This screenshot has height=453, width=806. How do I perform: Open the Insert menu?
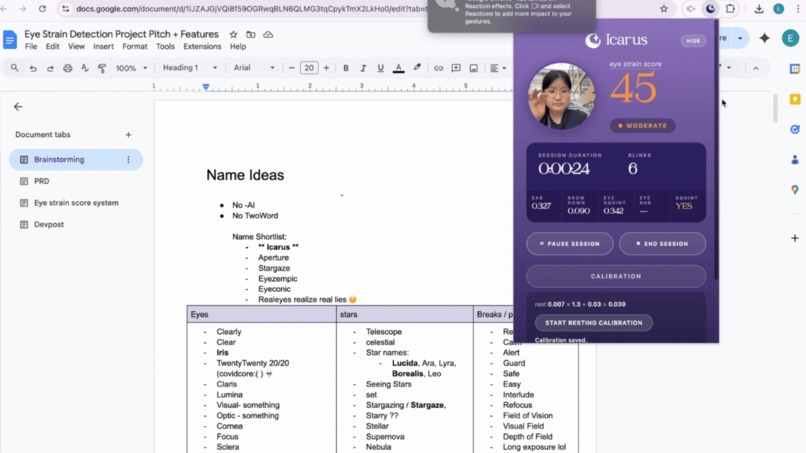click(103, 46)
